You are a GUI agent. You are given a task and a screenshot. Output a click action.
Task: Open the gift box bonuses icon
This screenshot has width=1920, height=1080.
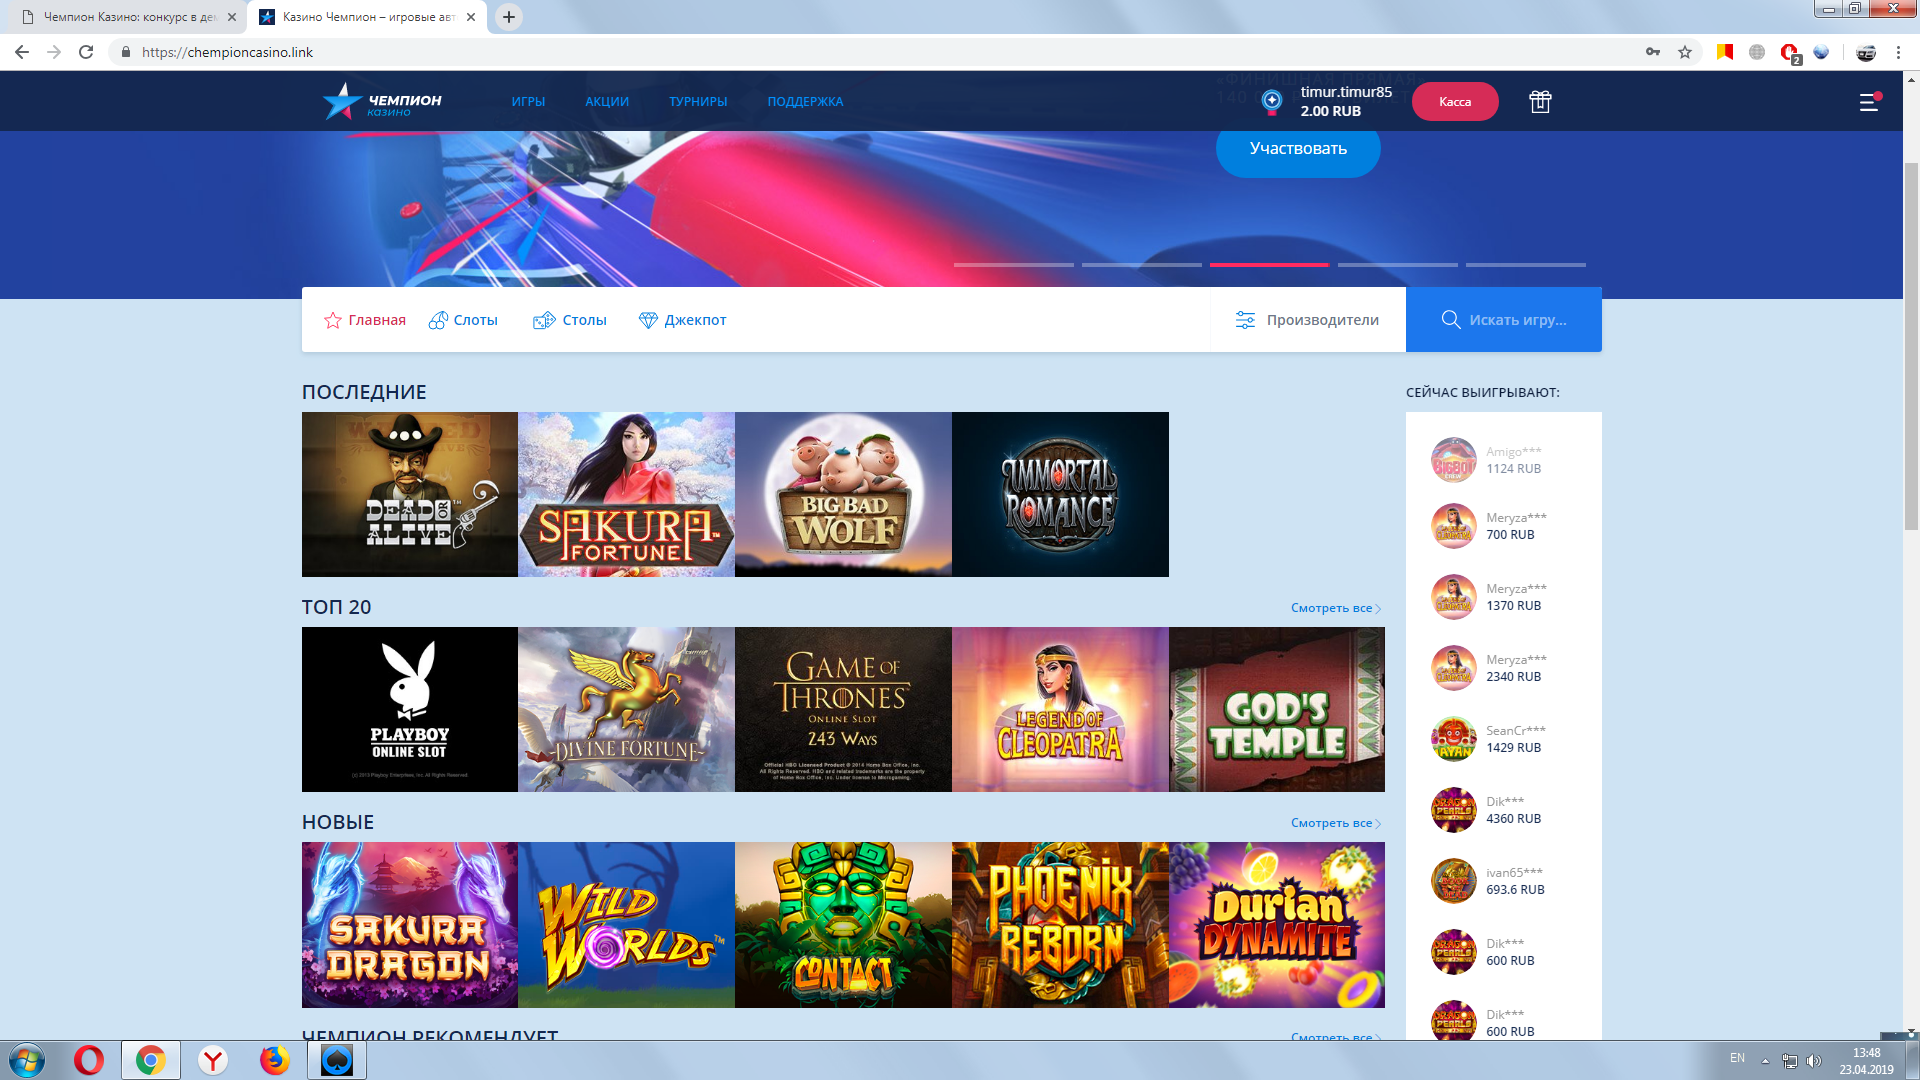point(1540,101)
